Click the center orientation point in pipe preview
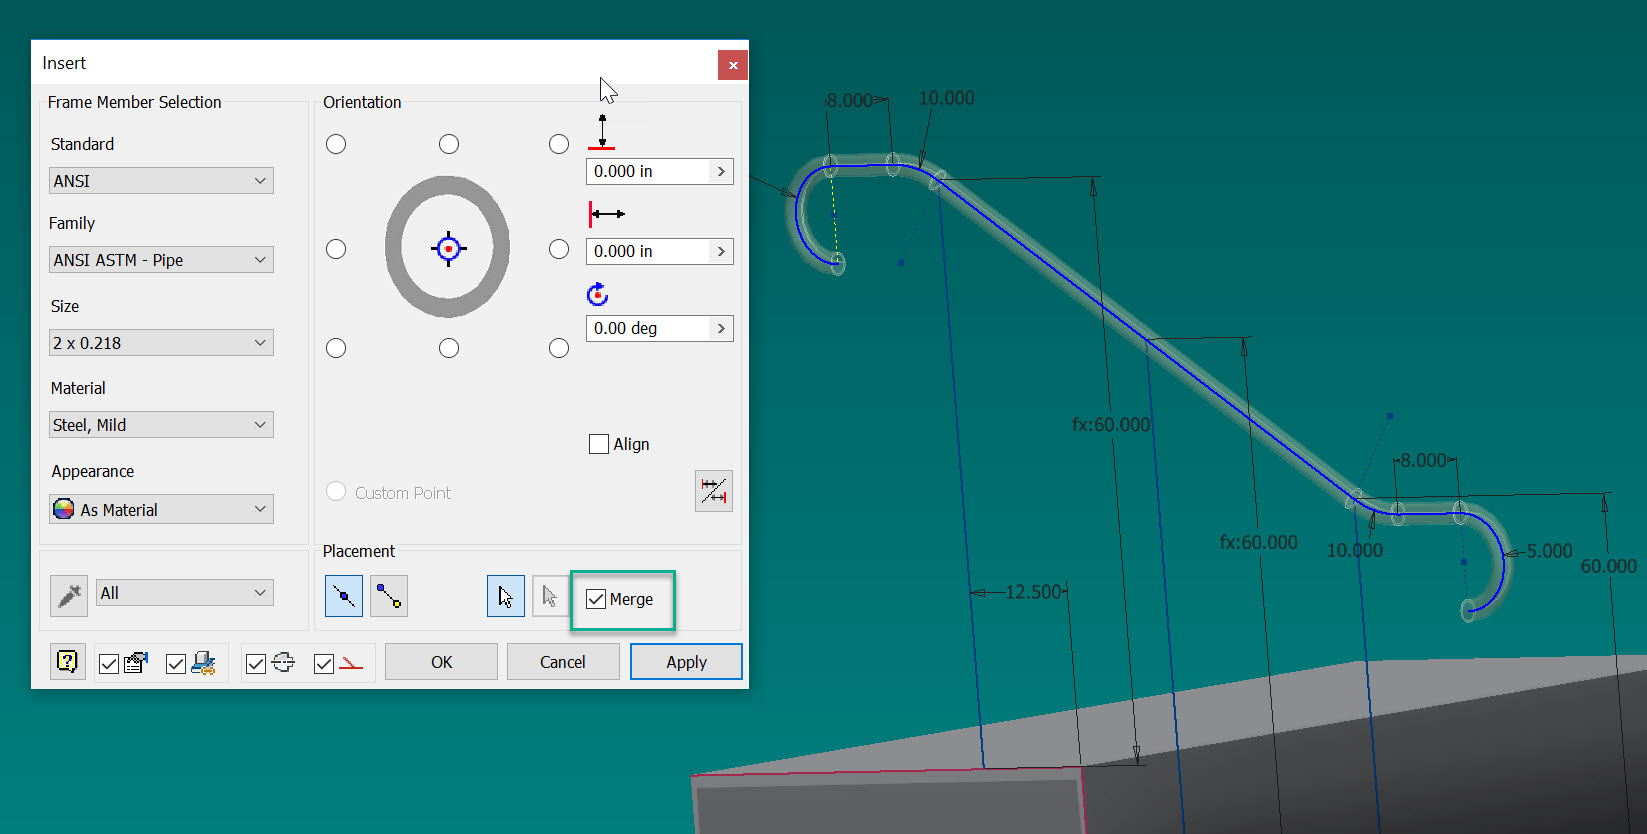This screenshot has height=834, width=1647. pos(448,248)
